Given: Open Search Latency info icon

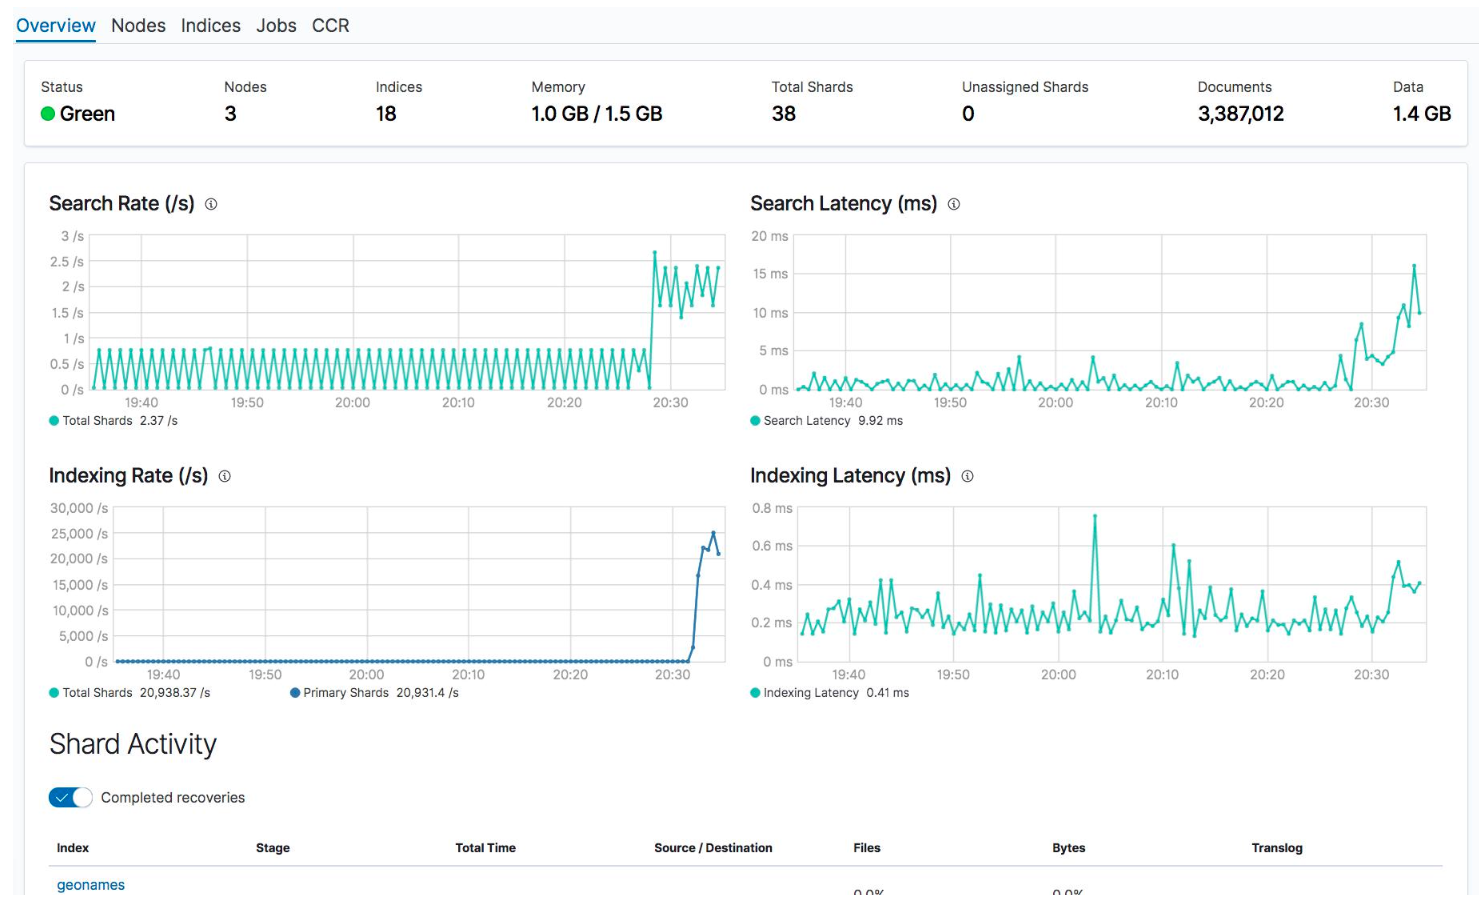Looking at the screenshot, I should point(954,204).
